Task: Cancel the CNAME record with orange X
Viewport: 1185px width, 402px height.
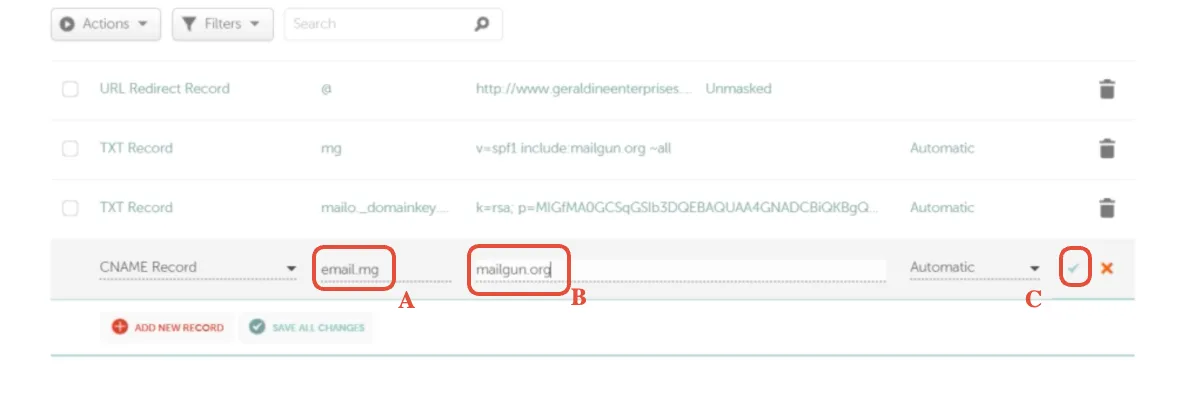Action: click(1107, 267)
